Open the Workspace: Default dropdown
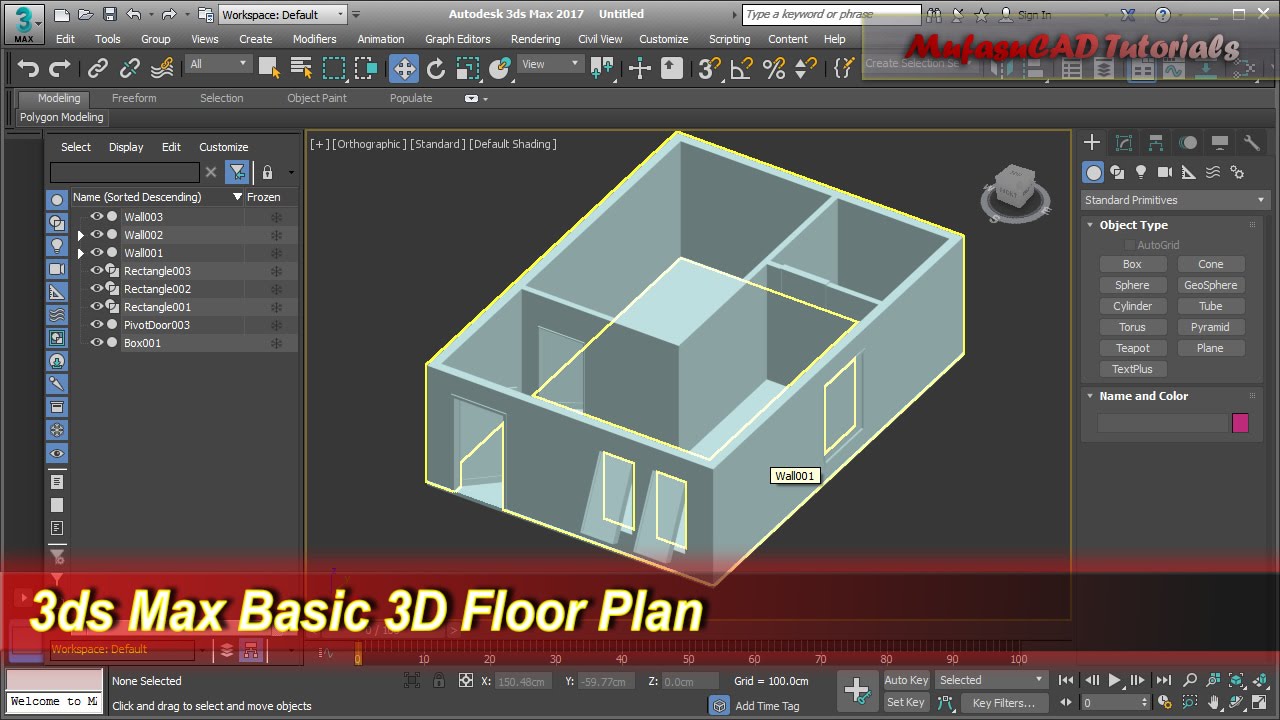The height and width of the screenshot is (720, 1280). 283,14
